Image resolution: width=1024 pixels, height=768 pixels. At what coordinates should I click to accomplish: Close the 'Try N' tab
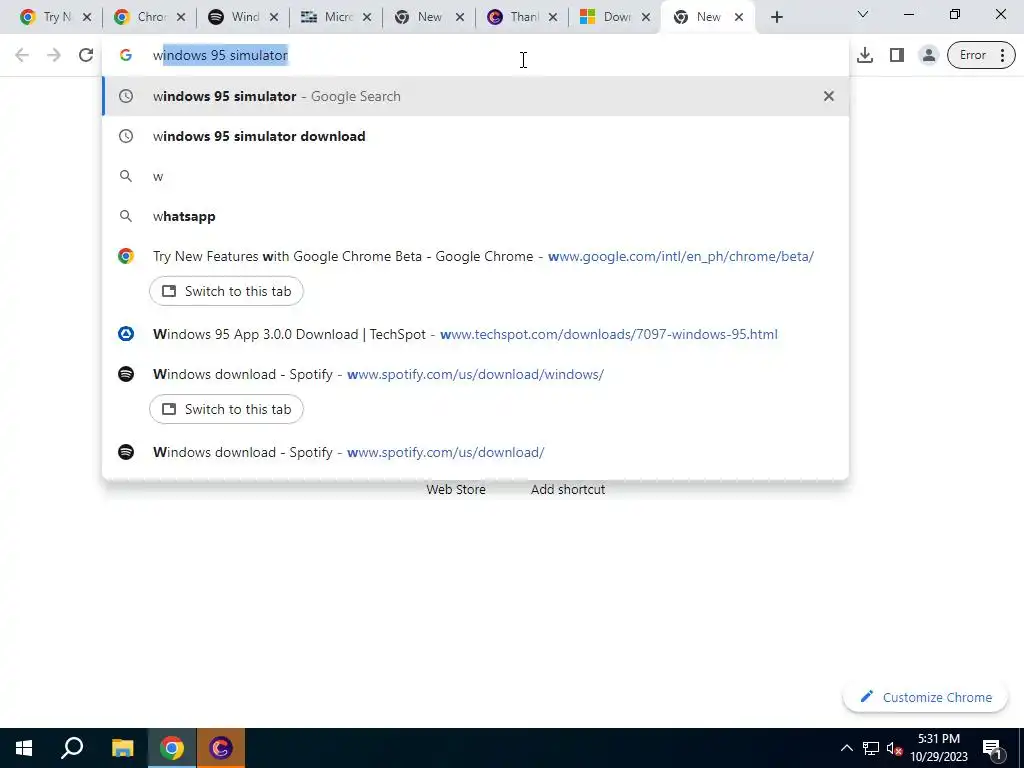tap(87, 18)
